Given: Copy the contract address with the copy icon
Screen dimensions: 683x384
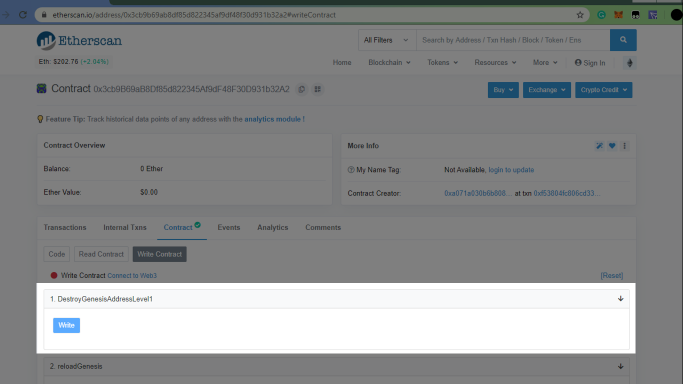Looking at the screenshot, I should pos(301,89).
